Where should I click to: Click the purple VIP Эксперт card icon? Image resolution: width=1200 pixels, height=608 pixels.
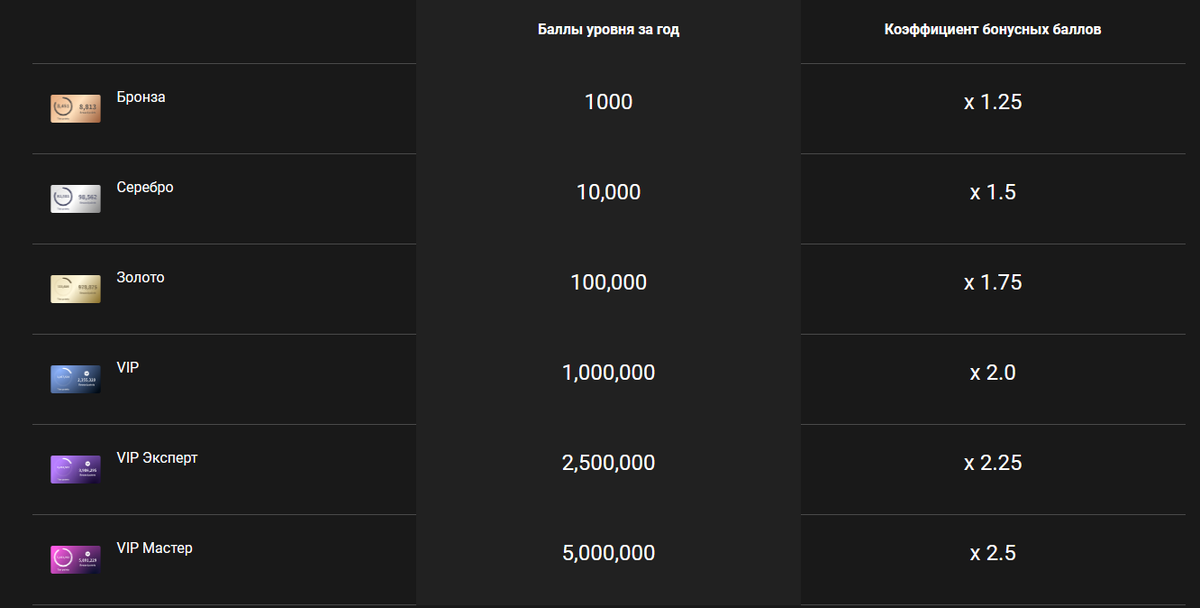[76, 469]
